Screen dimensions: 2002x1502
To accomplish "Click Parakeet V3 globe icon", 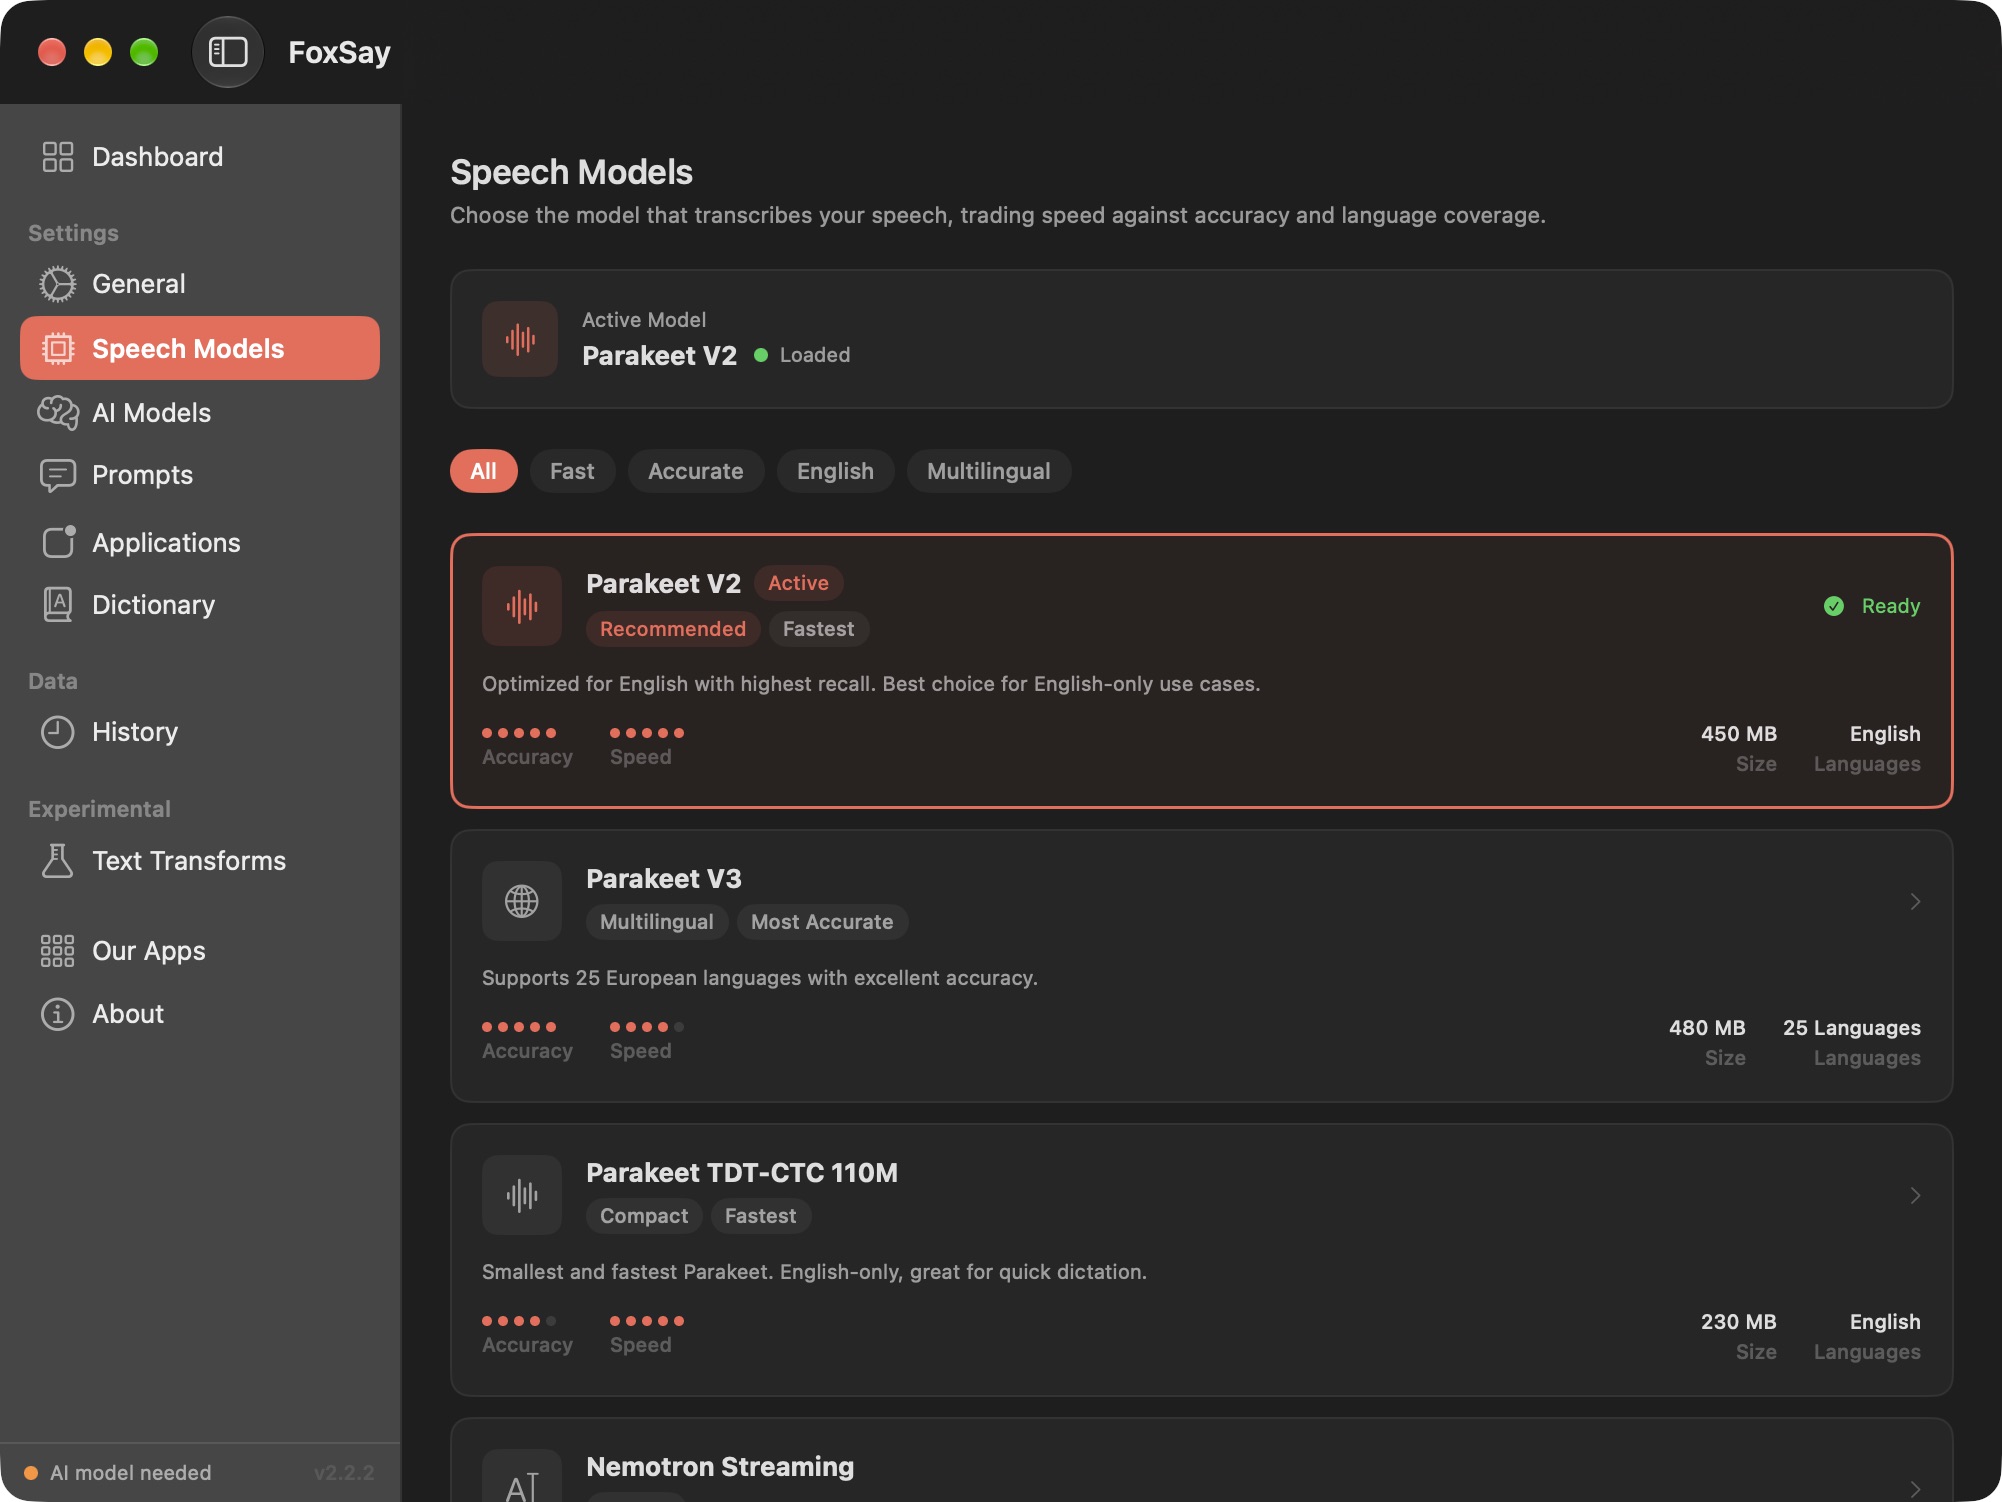I will click(522, 901).
